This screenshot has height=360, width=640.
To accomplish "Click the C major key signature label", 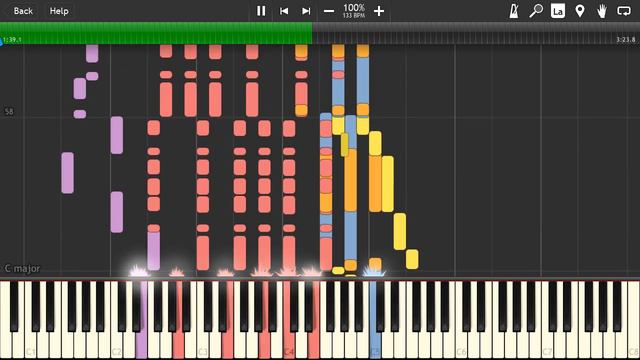I will pyautogui.click(x=22, y=268).
